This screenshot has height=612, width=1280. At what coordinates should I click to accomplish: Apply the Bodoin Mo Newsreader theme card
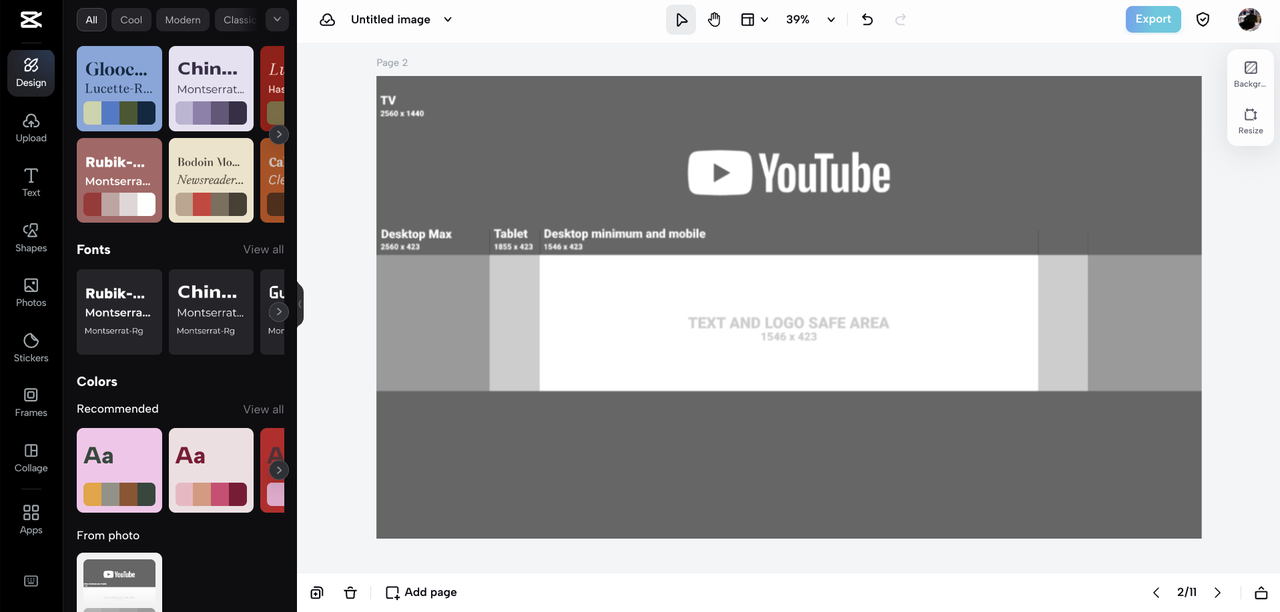coord(211,180)
